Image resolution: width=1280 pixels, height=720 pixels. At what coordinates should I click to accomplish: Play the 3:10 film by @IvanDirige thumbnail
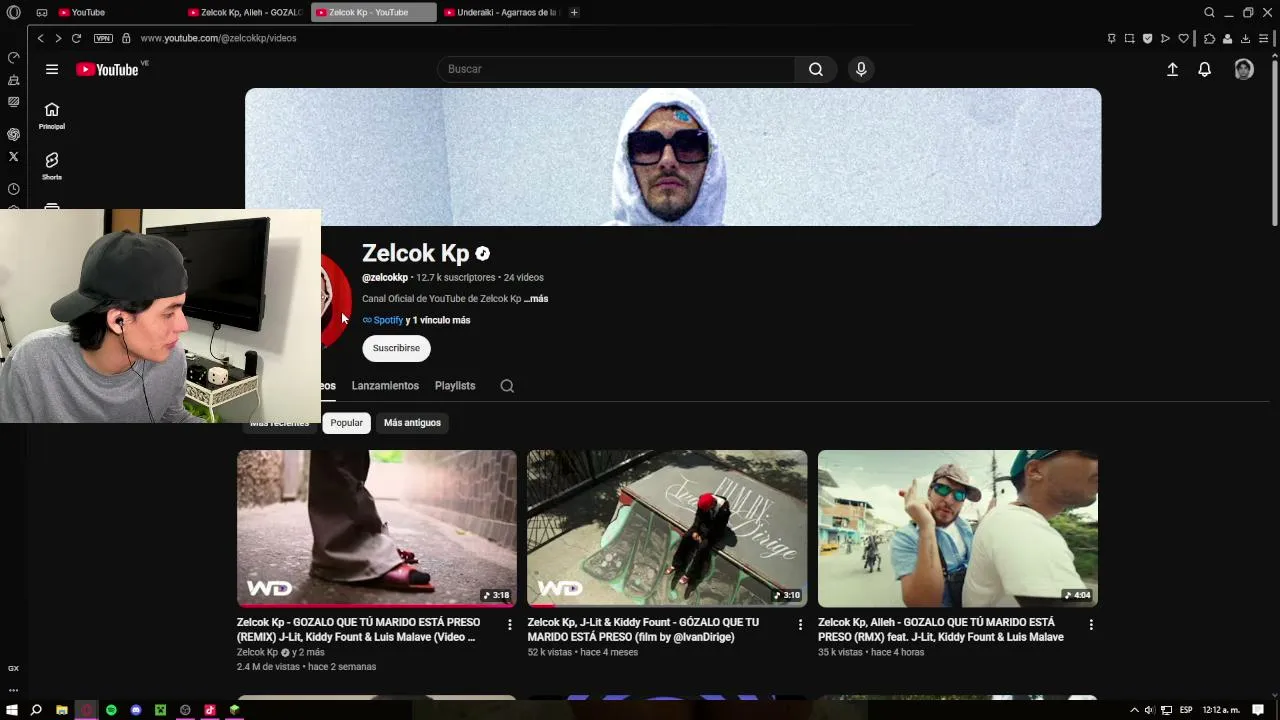[667, 528]
